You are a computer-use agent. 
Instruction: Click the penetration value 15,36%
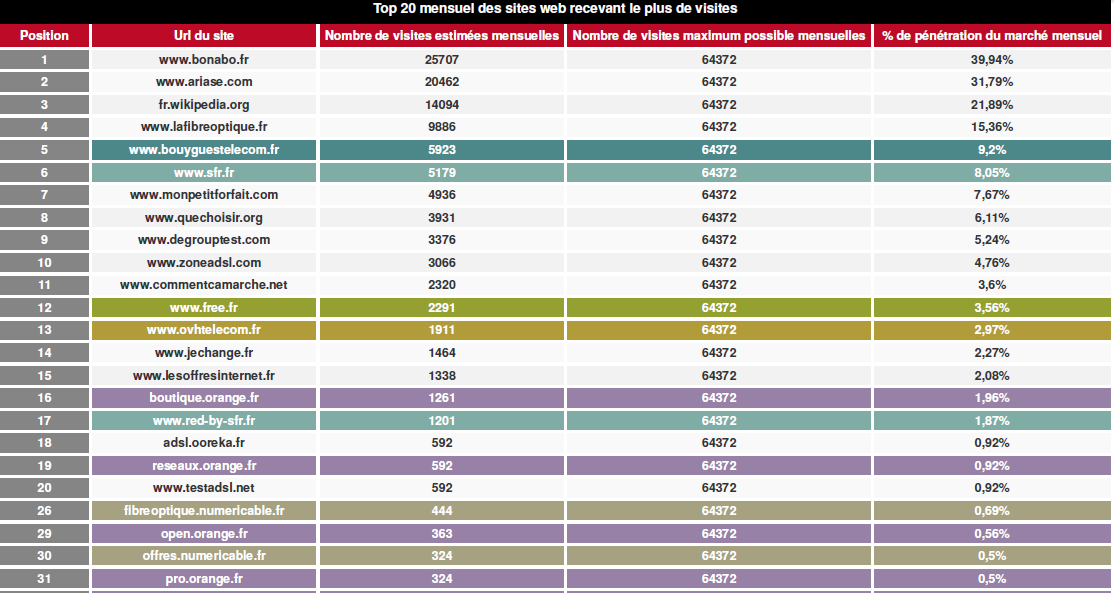992,127
